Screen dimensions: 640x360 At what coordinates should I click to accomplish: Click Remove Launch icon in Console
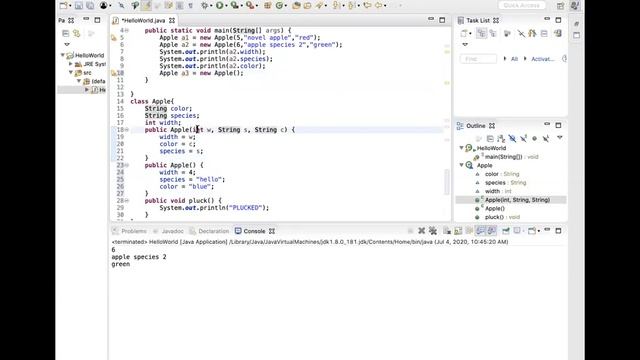pos(422,231)
